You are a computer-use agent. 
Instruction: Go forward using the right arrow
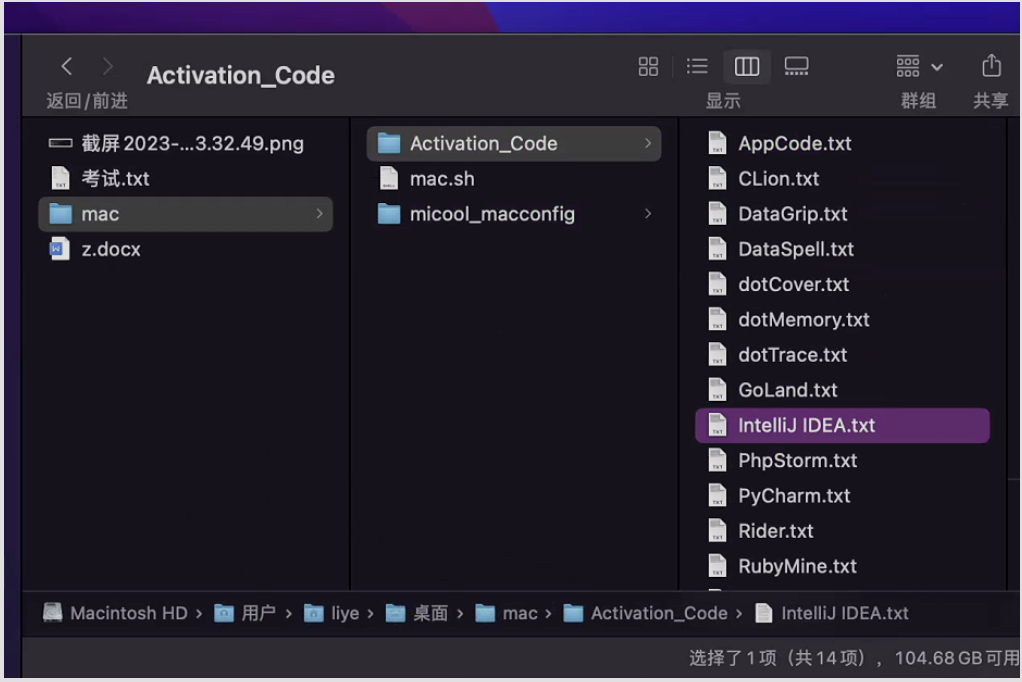tap(108, 67)
